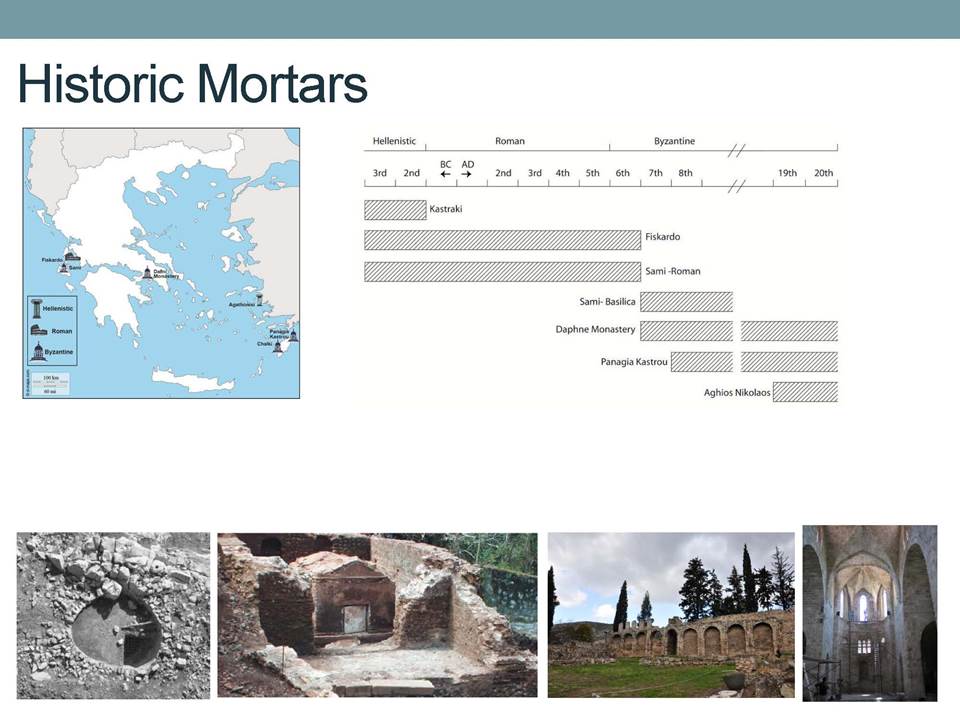This screenshot has width=960, height=720.
Task: Select the Panagia Kastrou bar adjoining its label
Action: click(702, 362)
